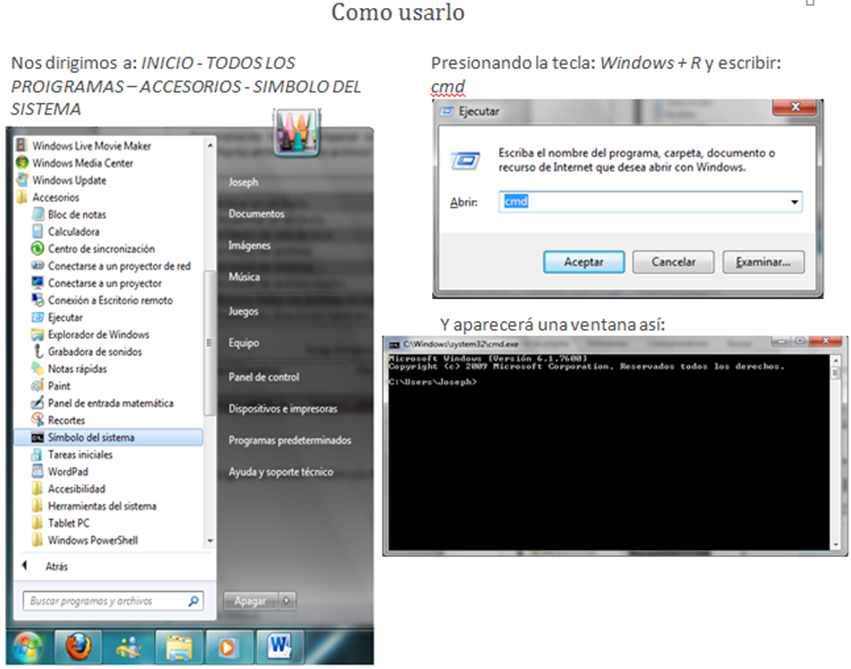Viewport: 851px width, 669px height.
Task: Expand the Tablet PC folder
Action: (x=37, y=523)
